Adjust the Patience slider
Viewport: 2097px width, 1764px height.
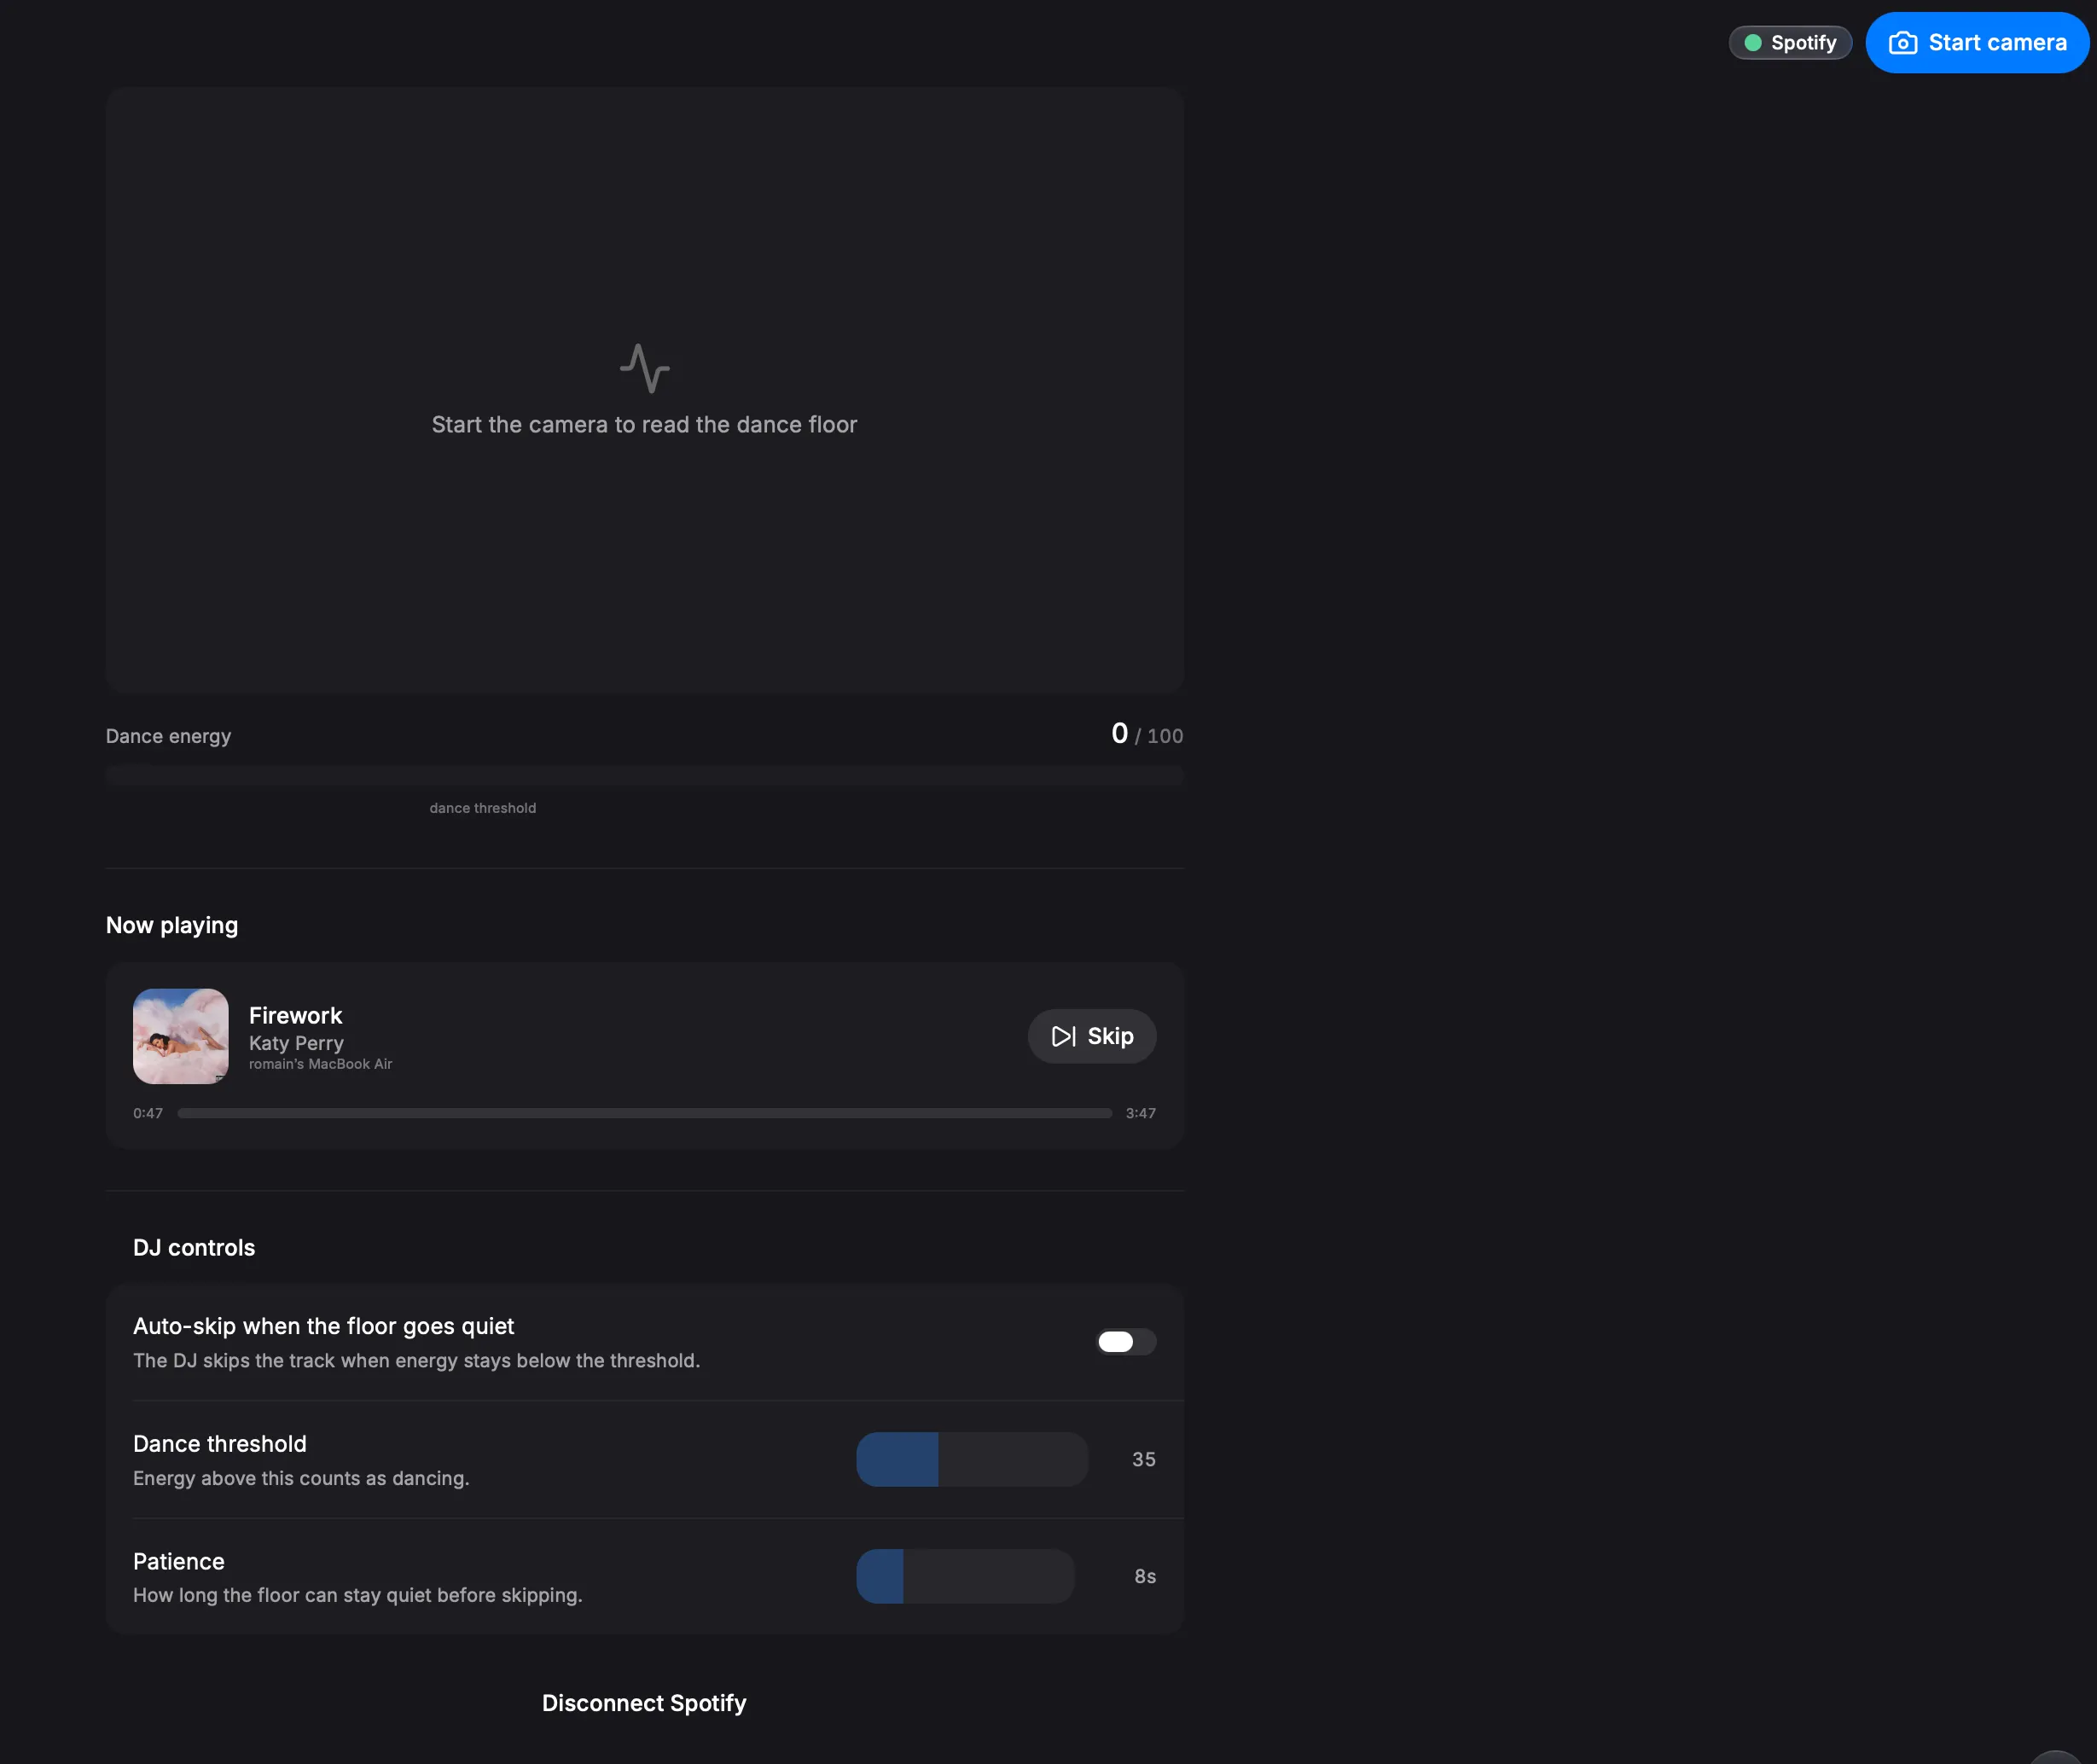(965, 1576)
